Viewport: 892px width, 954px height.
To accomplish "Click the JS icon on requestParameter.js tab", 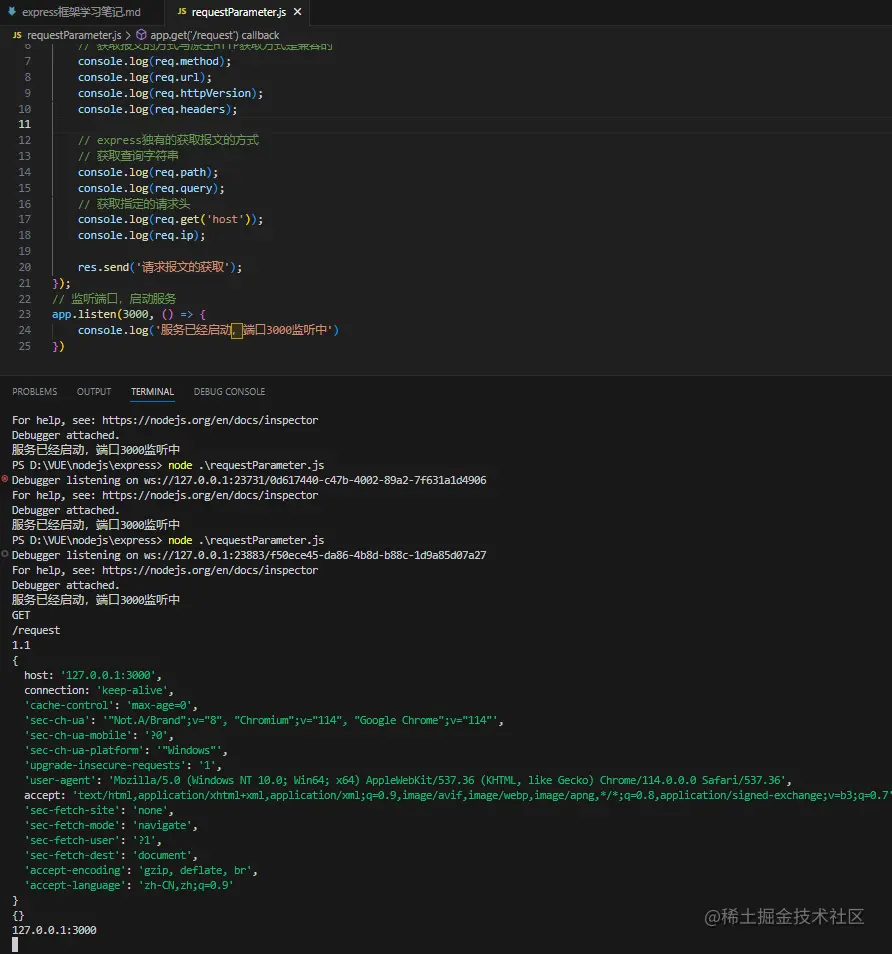I will point(182,12).
